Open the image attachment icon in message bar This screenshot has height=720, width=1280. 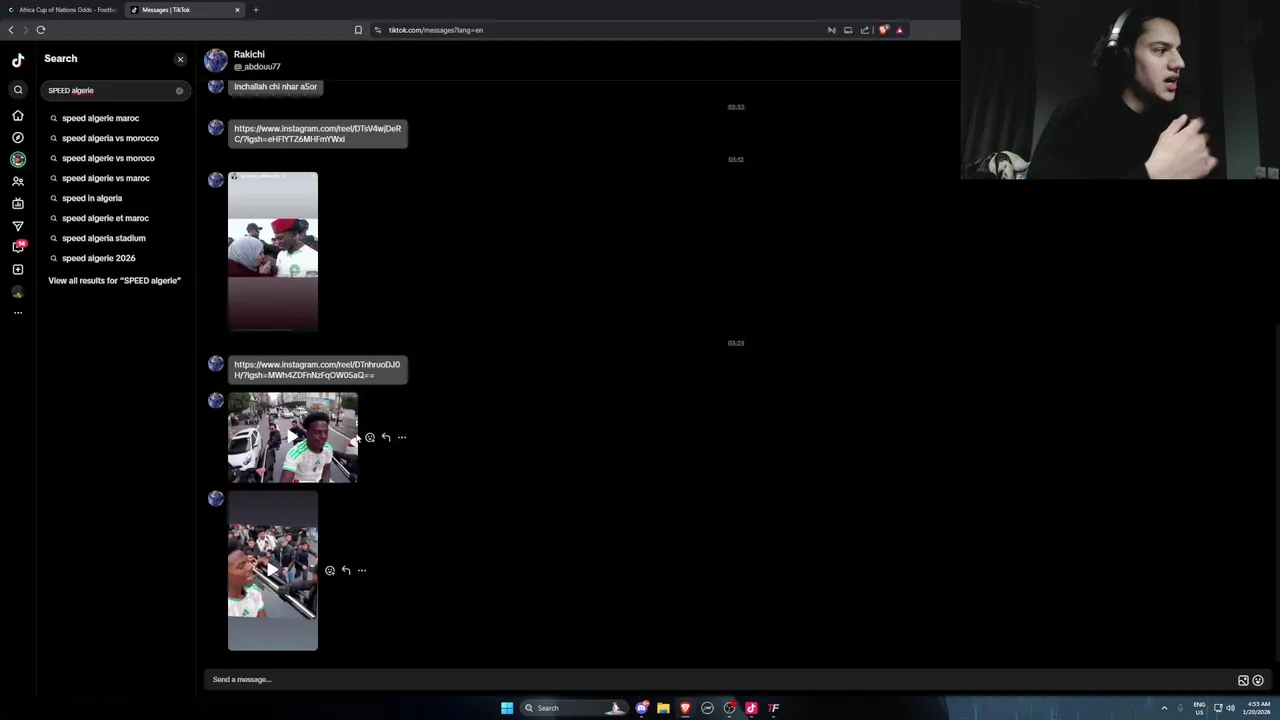(1243, 680)
